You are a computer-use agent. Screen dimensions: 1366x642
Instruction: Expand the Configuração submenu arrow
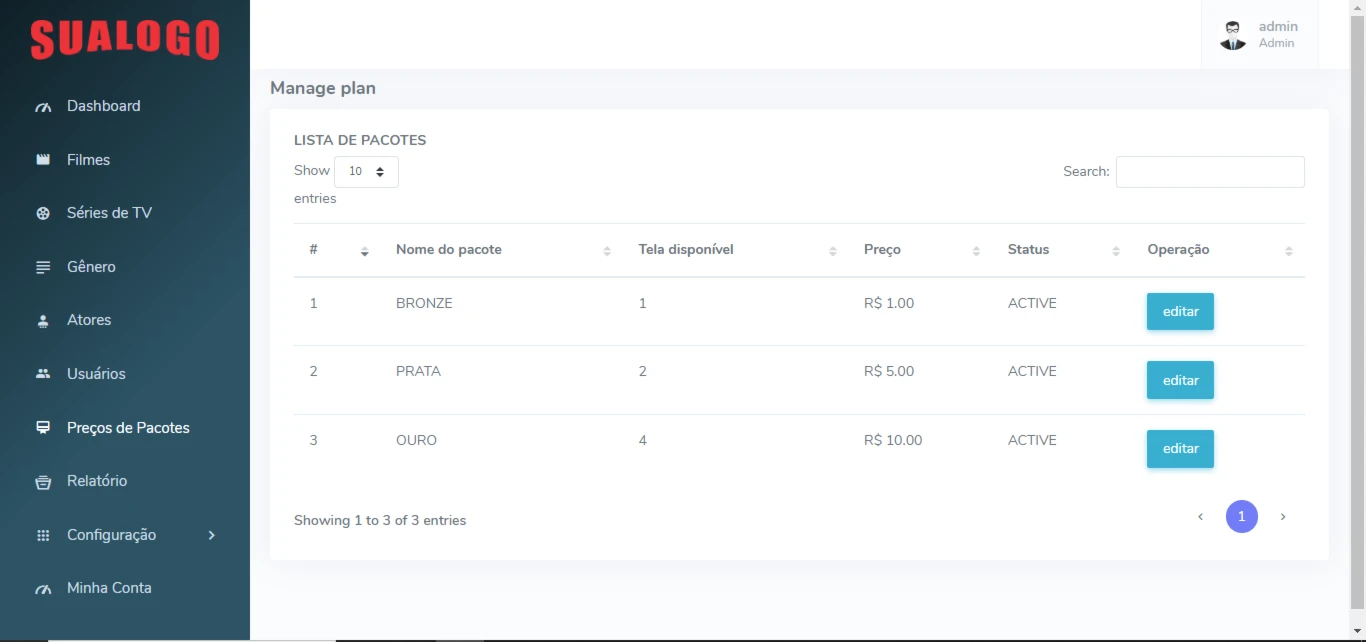(x=211, y=535)
